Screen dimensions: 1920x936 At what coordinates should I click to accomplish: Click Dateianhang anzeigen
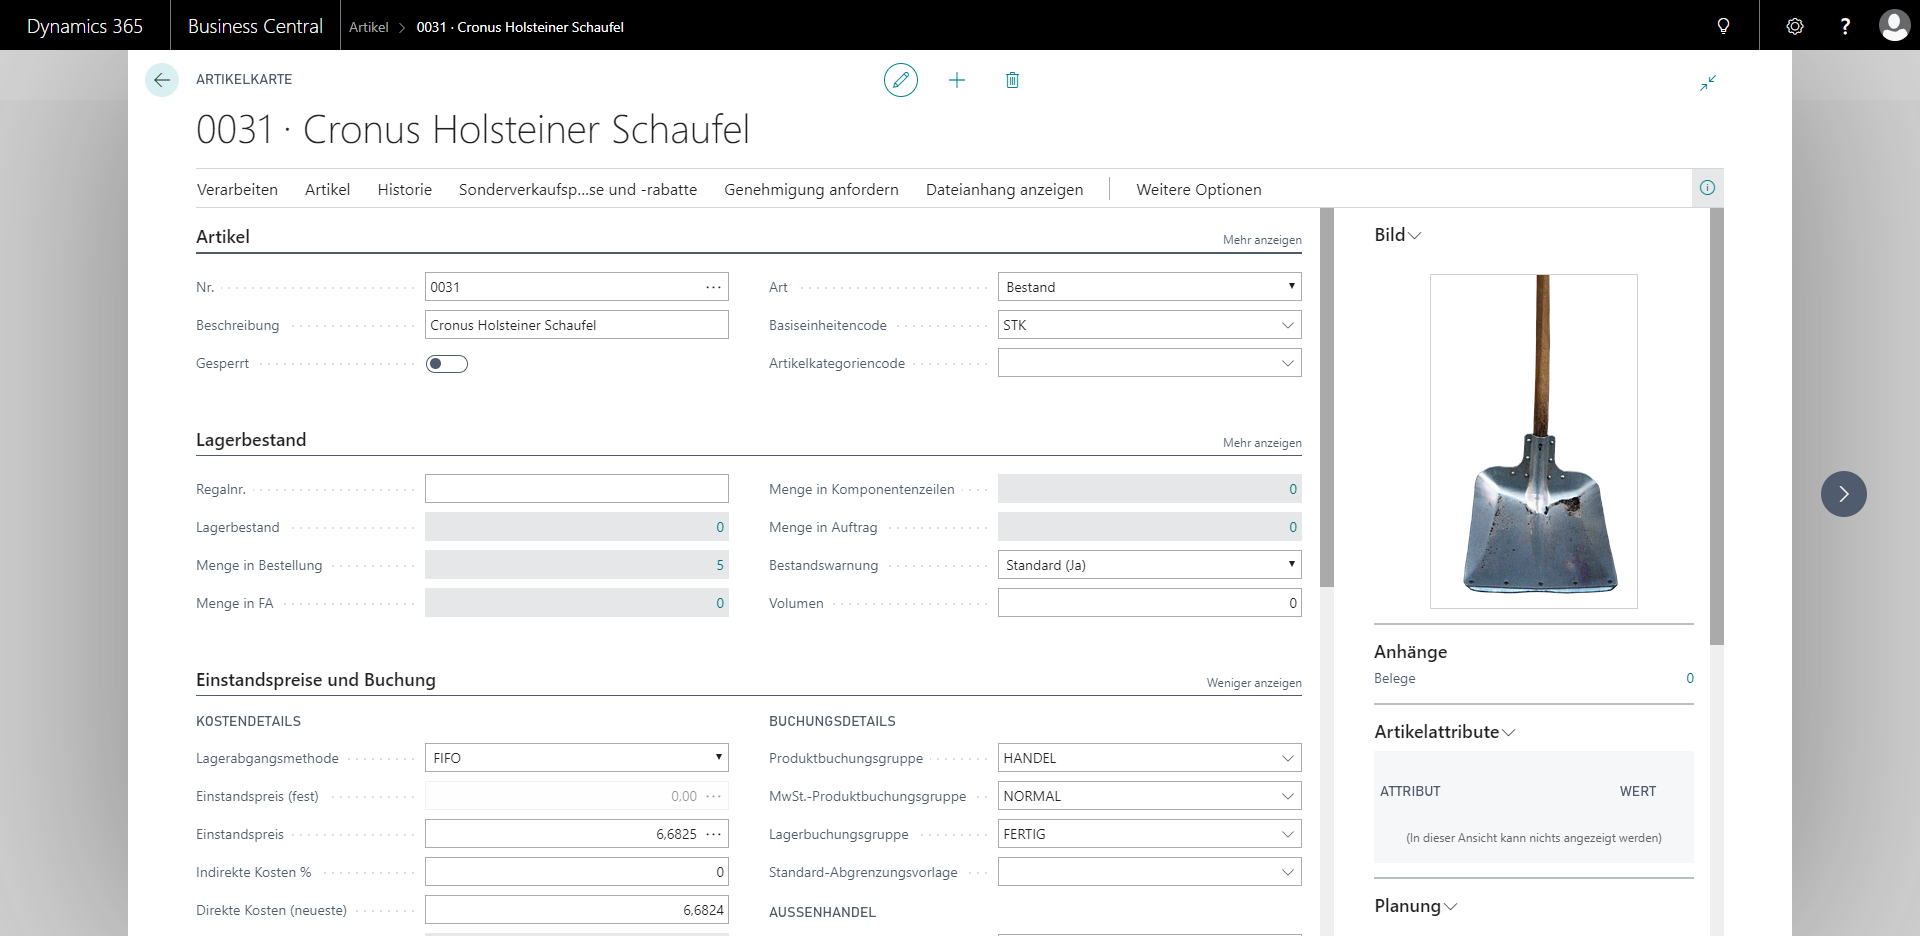point(1004,189)
